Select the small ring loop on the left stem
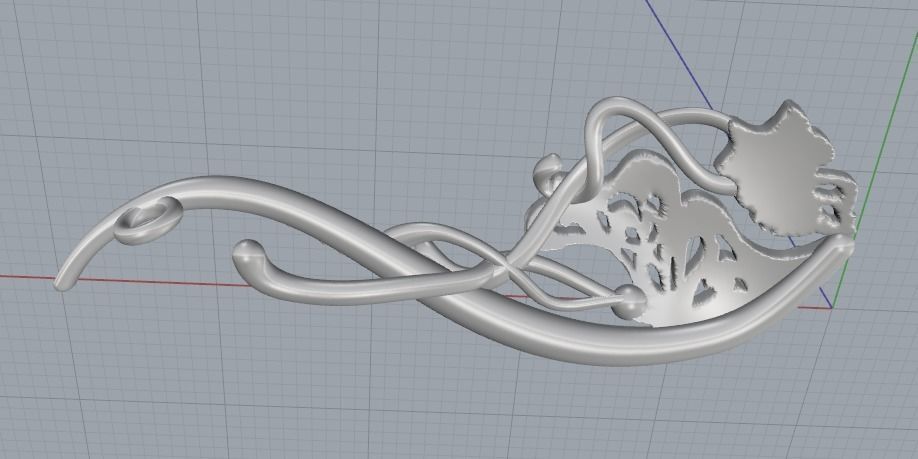Viewport: 918px width, 459px height. click(x=148, y=220)
